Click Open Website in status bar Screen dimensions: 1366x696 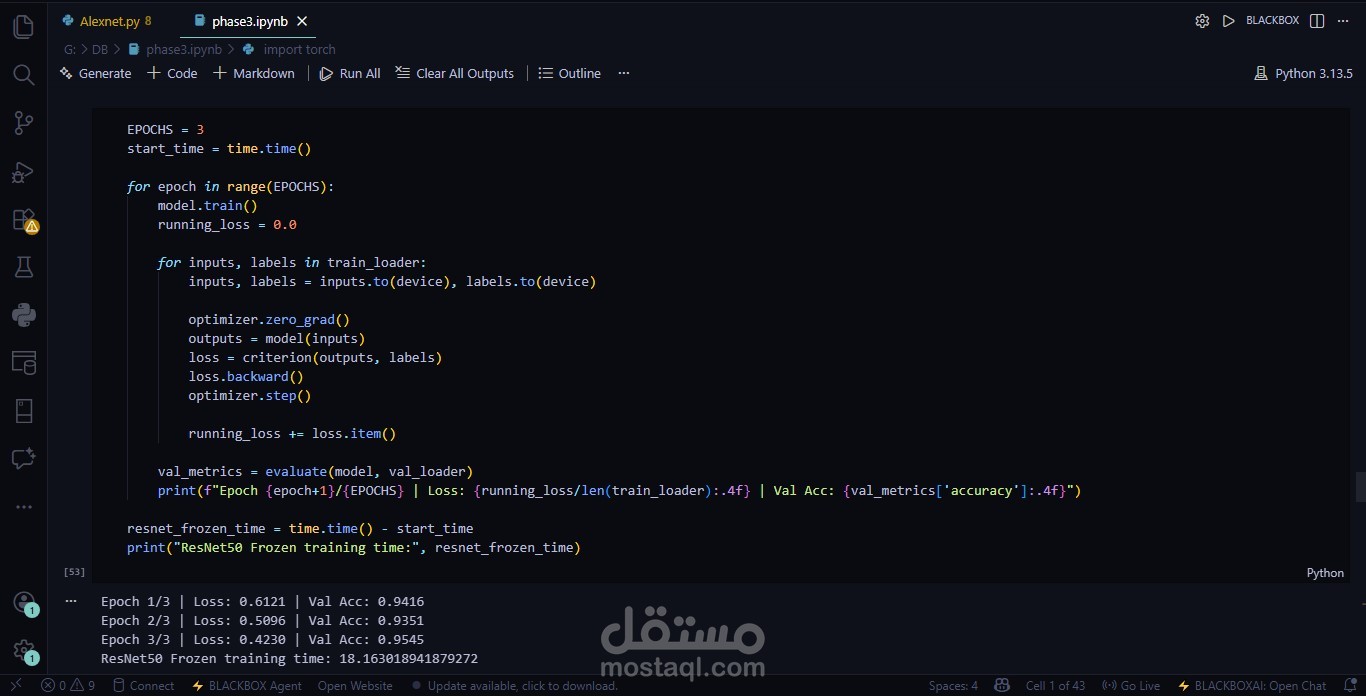[355, 686]
